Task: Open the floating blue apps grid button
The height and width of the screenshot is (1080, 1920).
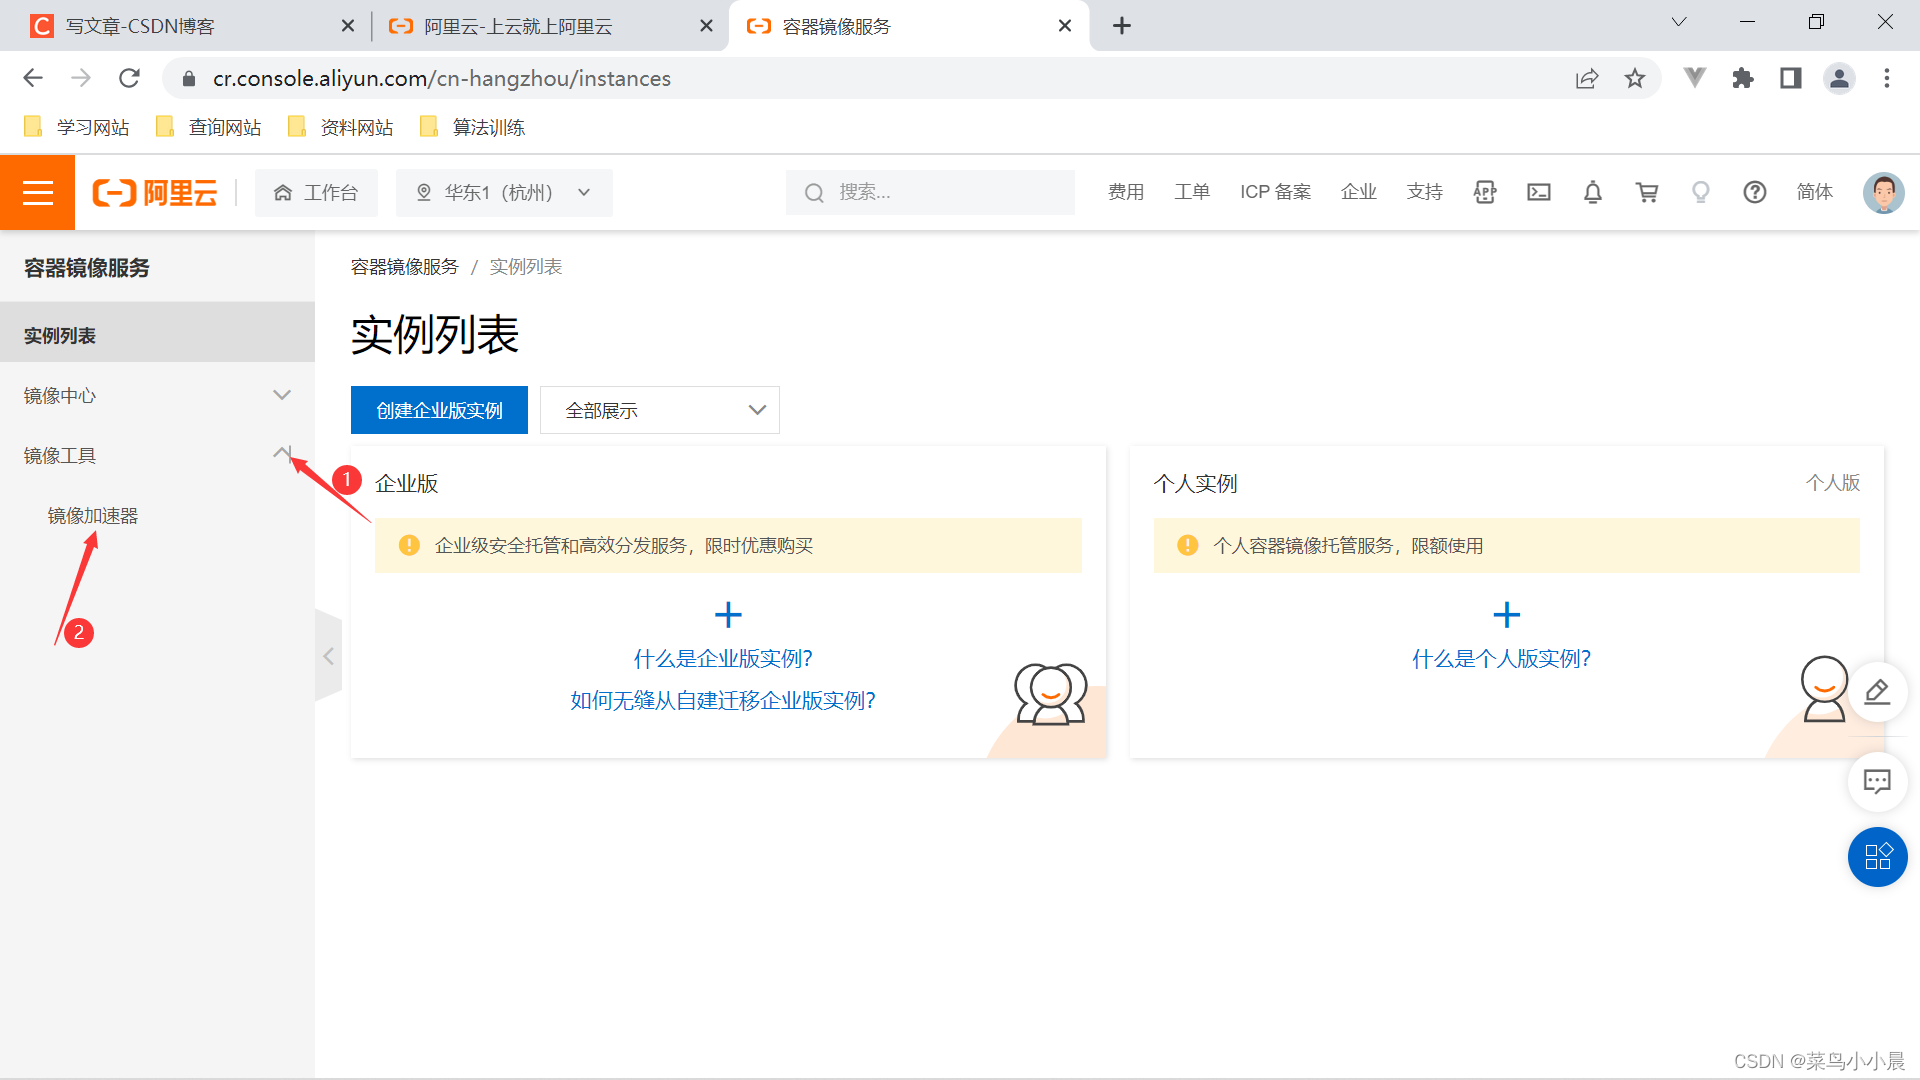Action: coord(1877,857)
